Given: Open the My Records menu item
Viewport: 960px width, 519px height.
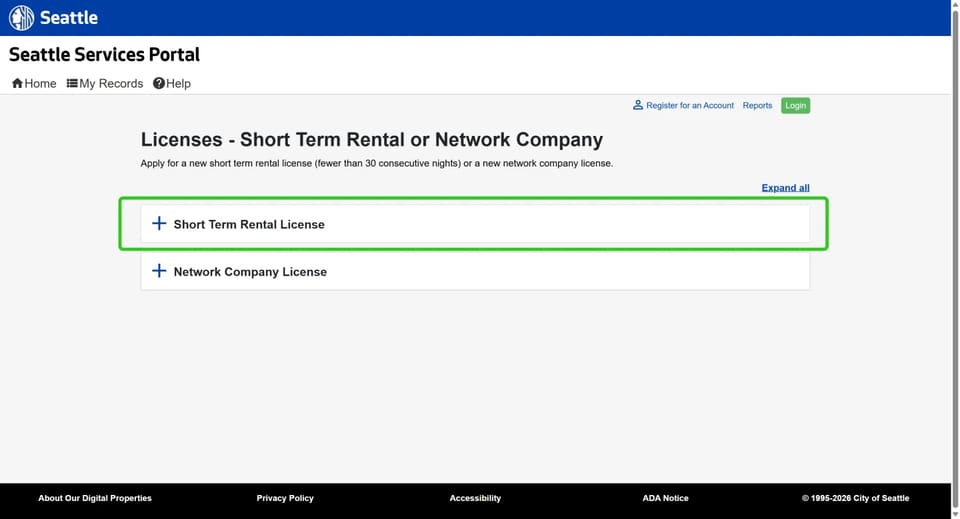Looking at the screenshot, I should point(105,83).
